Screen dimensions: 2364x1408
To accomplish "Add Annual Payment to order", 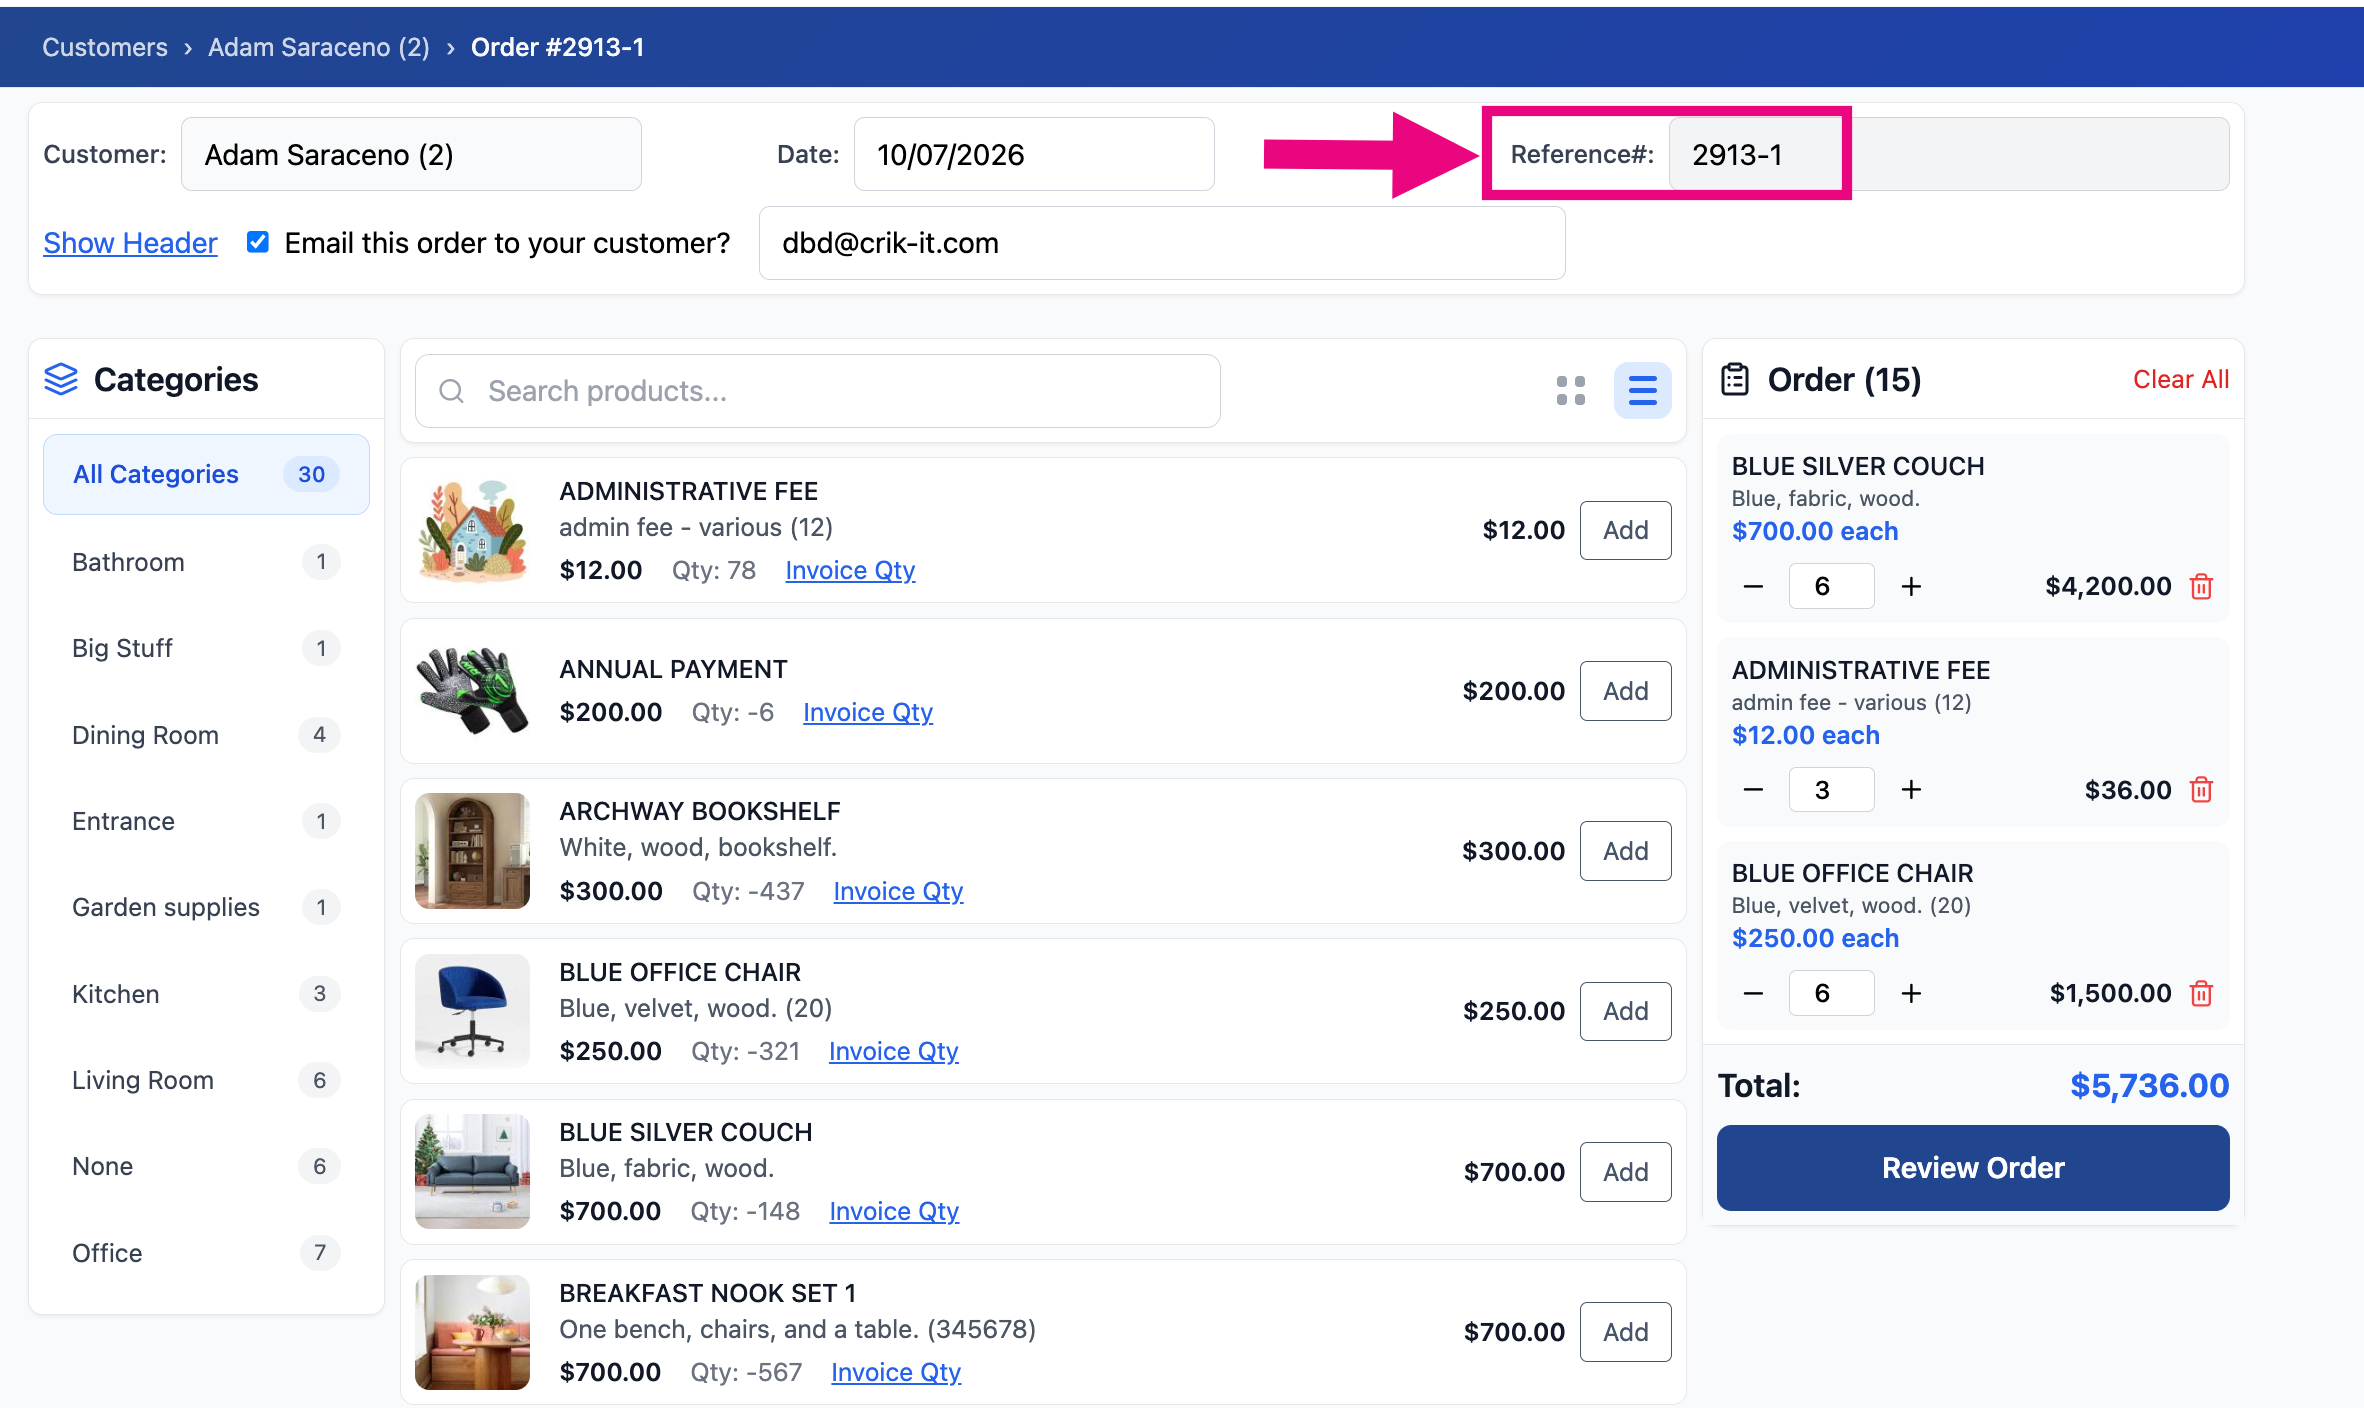I will (1625, 691).
